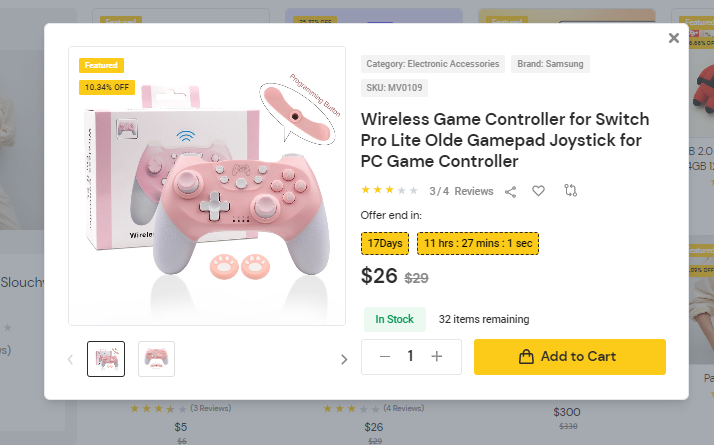Select the second product thumbnail
Screen dimensions: 714x445
coord(156,359)
